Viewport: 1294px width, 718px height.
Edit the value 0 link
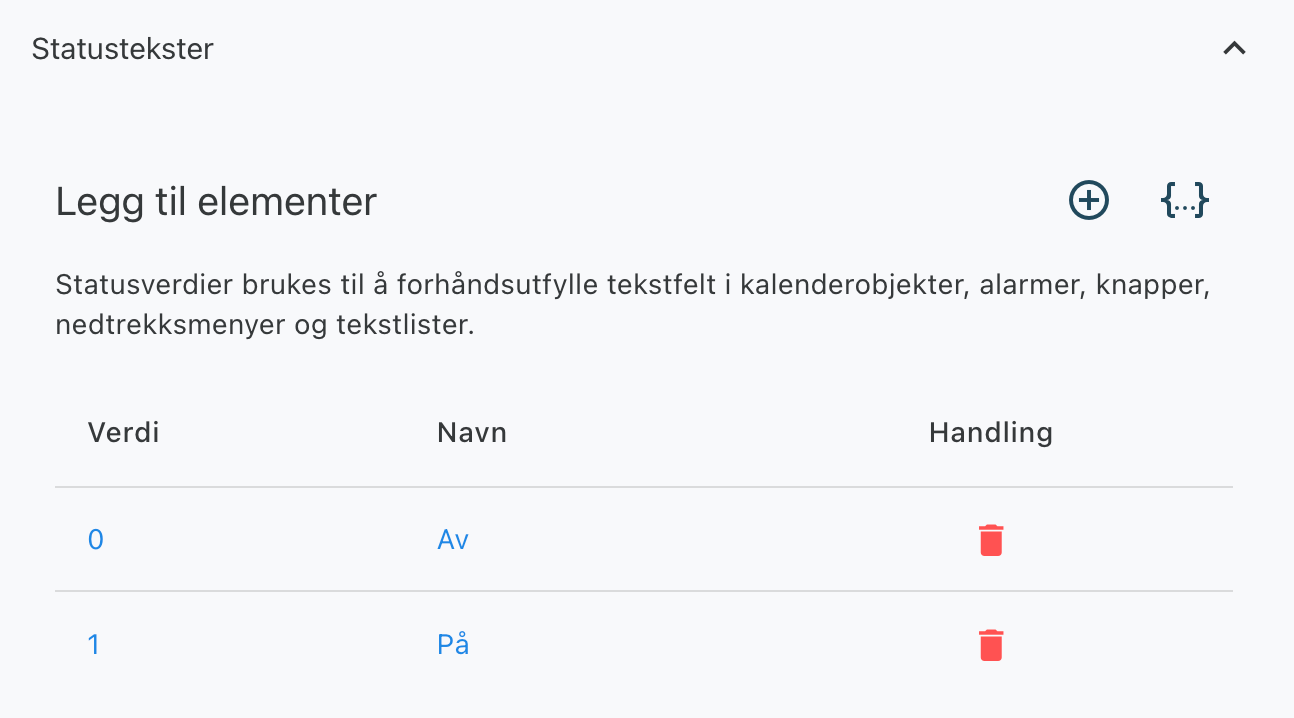(x=96, y=540)
